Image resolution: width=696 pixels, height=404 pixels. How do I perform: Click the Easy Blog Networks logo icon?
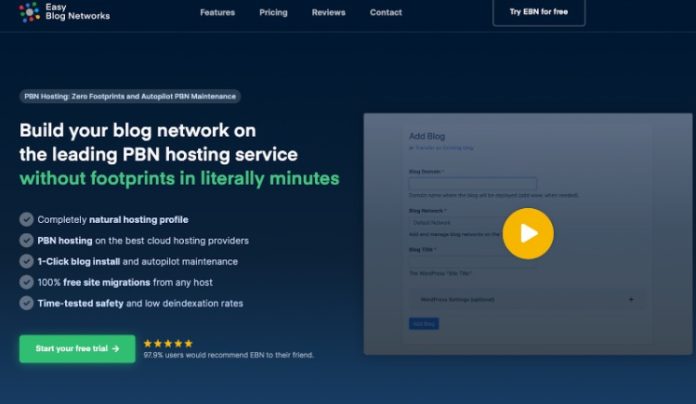(x=29, y=12)
